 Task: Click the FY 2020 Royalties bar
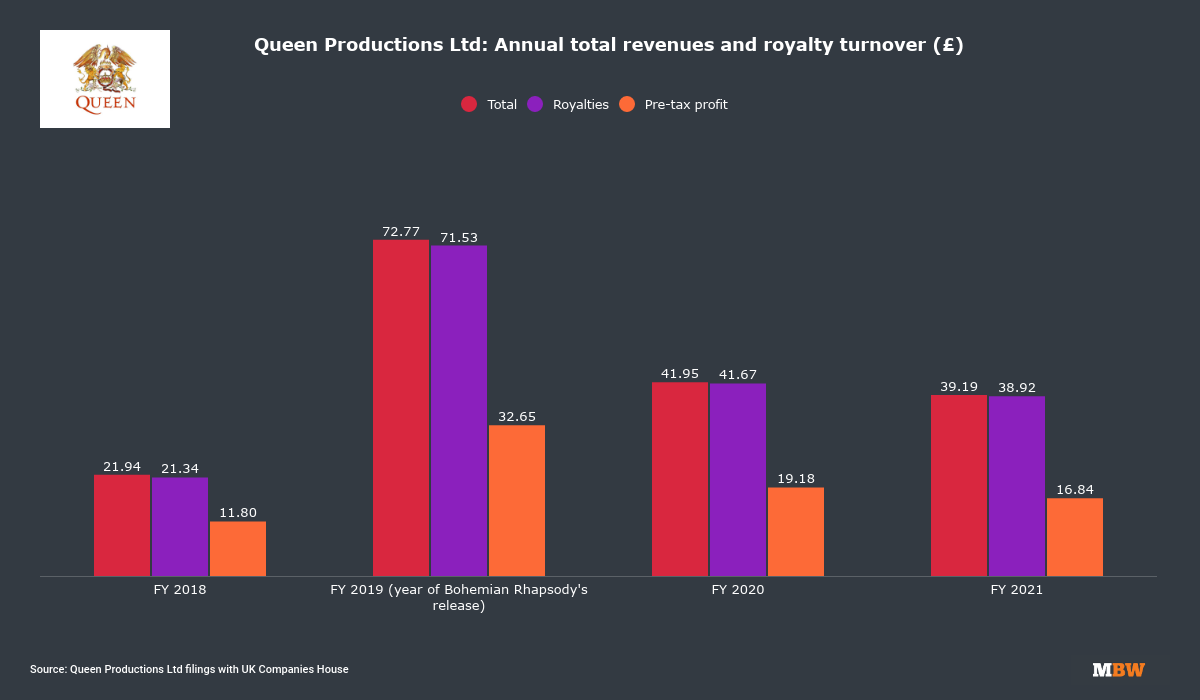pos(738,480)
